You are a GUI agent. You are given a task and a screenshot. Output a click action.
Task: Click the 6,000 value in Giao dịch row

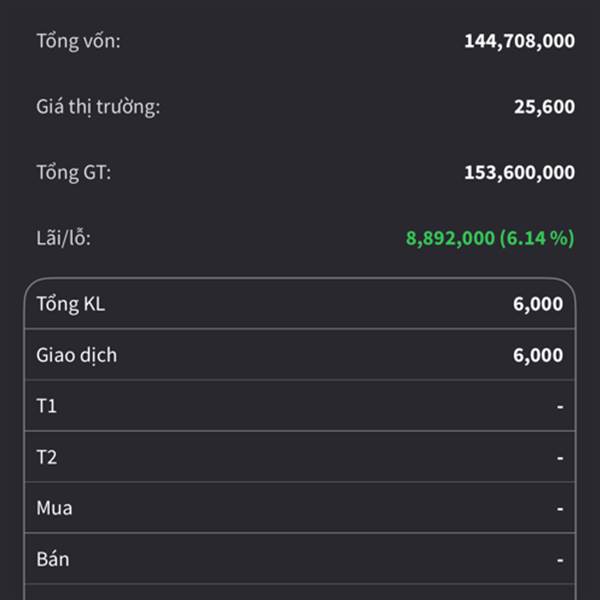[x=538, y=355]
